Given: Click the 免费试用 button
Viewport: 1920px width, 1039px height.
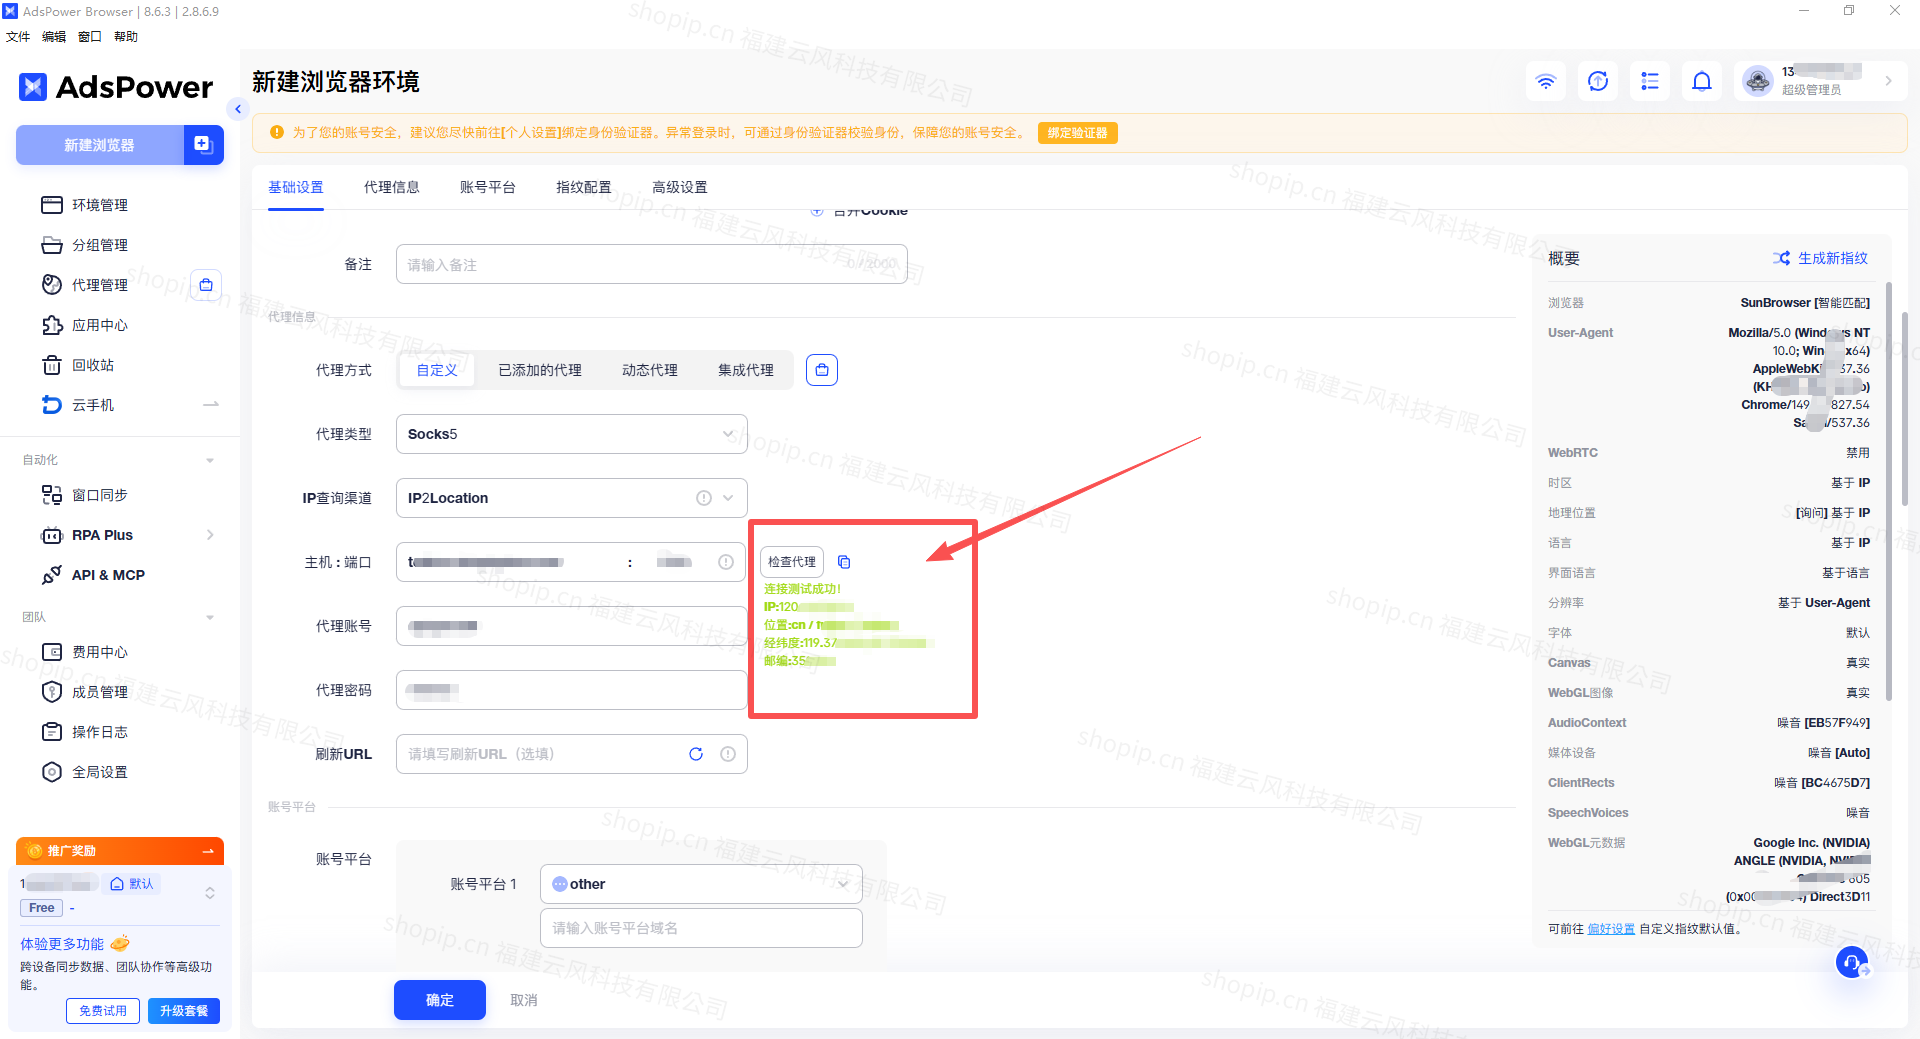Looking at the screenshot, I should pyautogui.click(x=103, y=1011).
